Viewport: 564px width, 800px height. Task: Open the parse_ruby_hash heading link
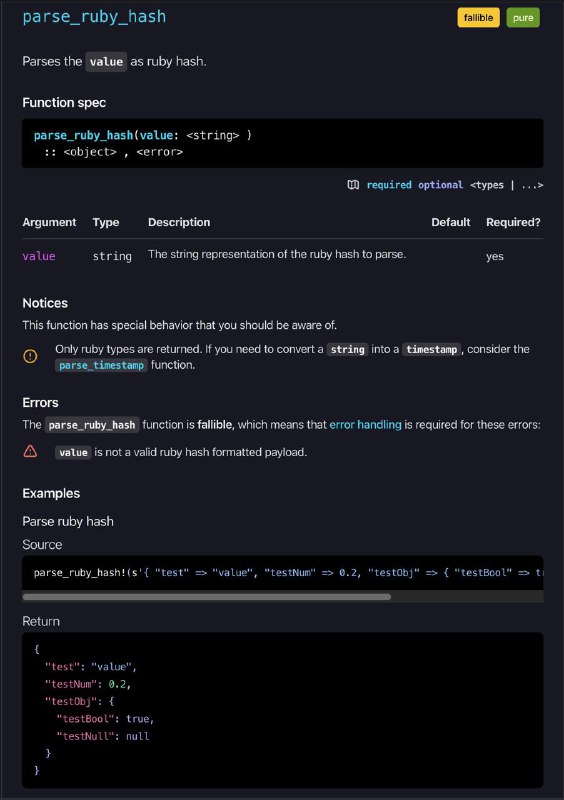pos(94,17)
